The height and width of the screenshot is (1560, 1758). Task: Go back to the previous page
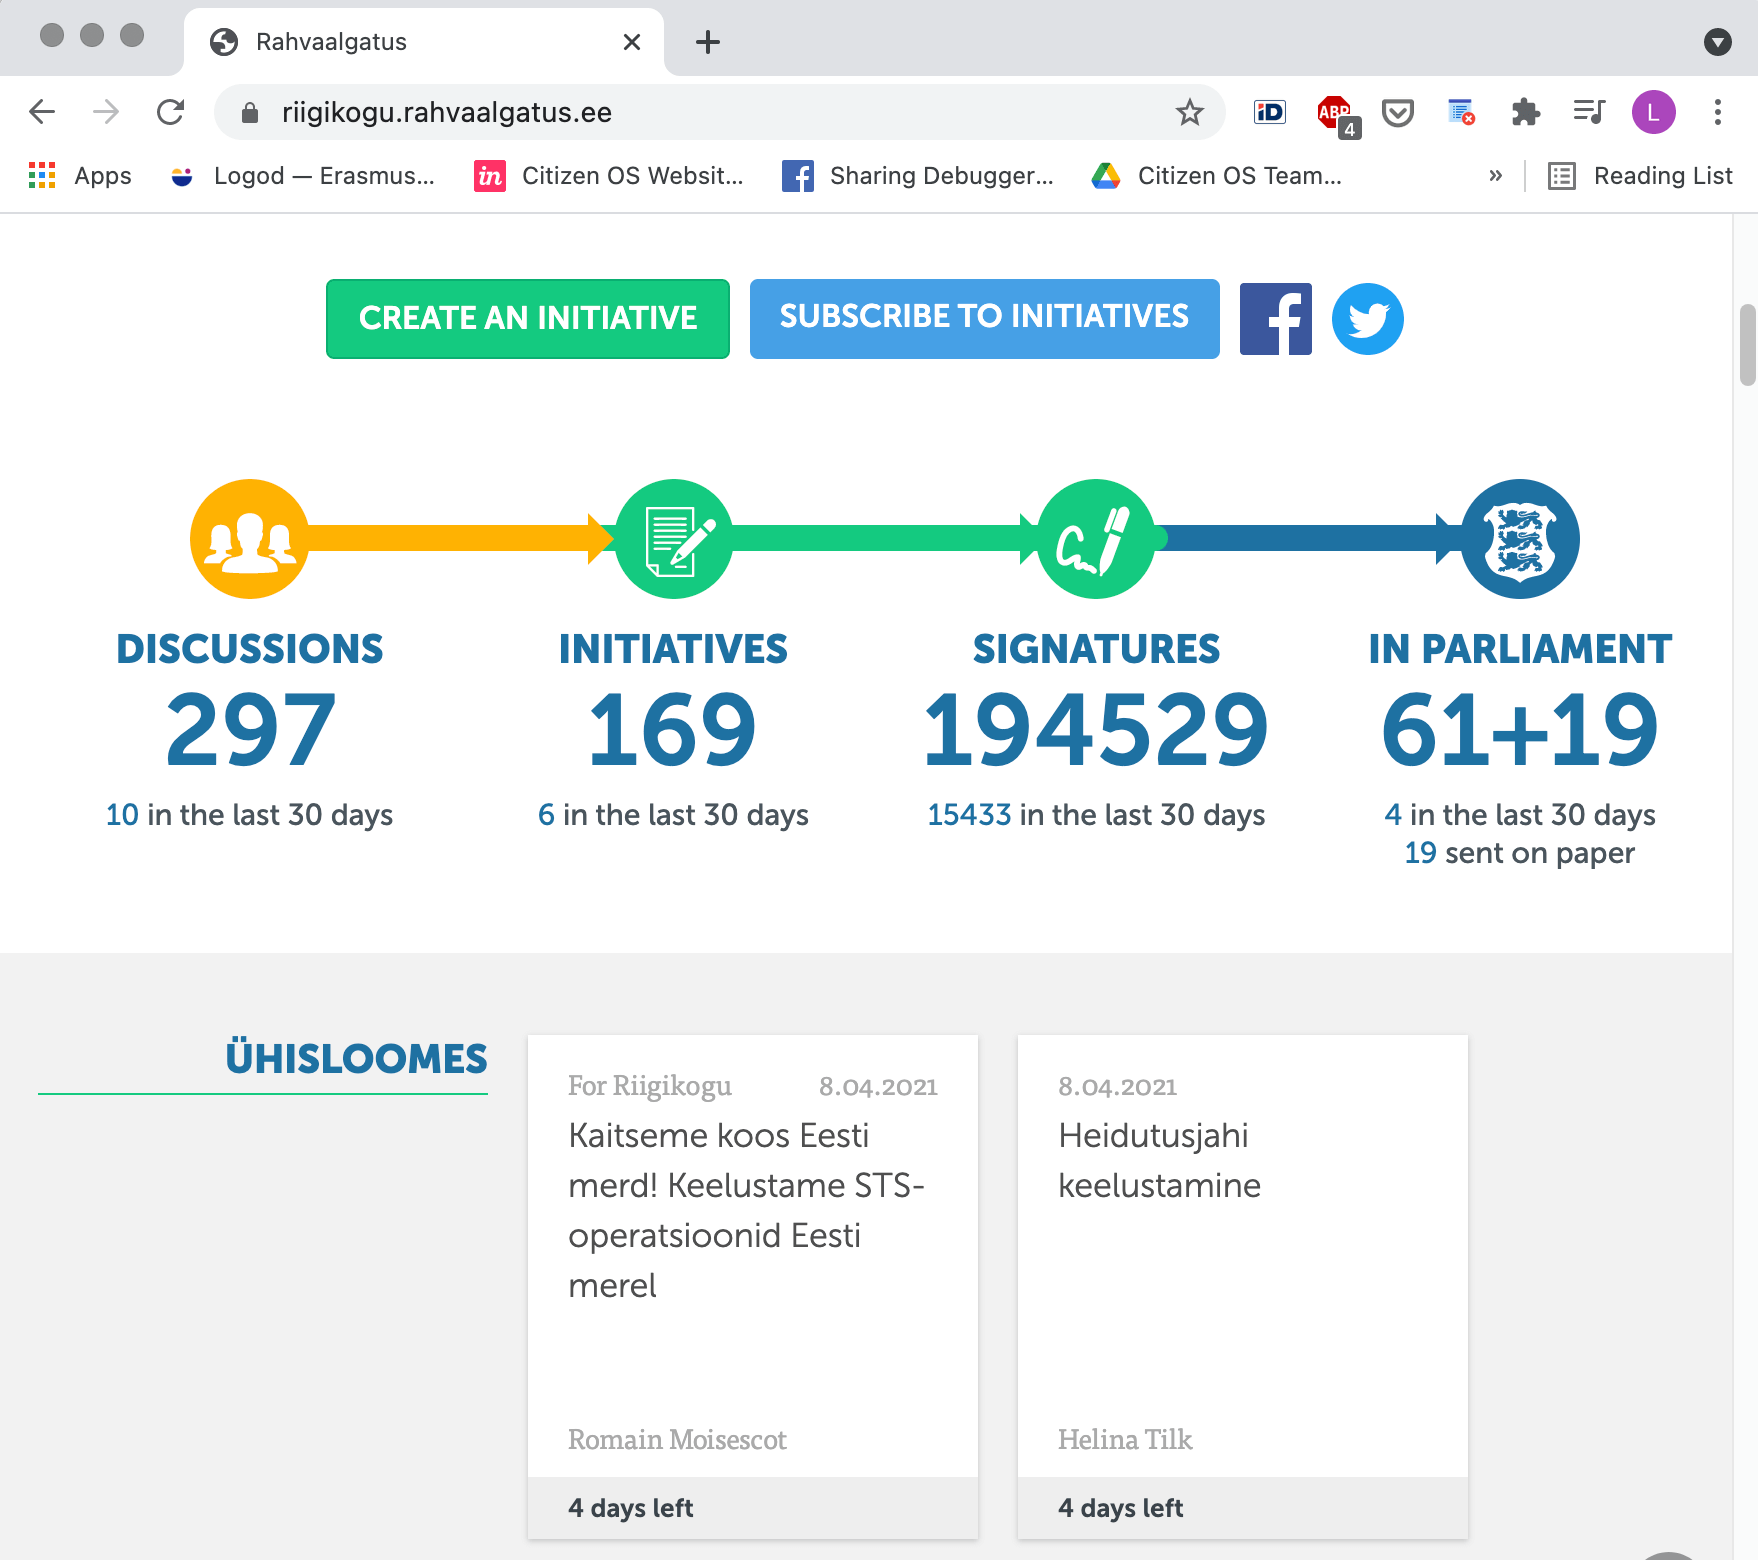(x=42, y=112)
